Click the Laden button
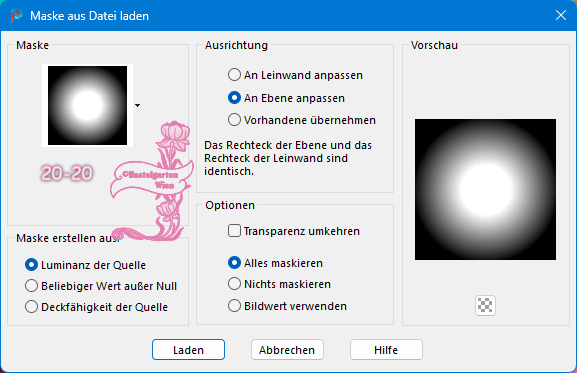The image size is (577, 373). coord(188,349)
